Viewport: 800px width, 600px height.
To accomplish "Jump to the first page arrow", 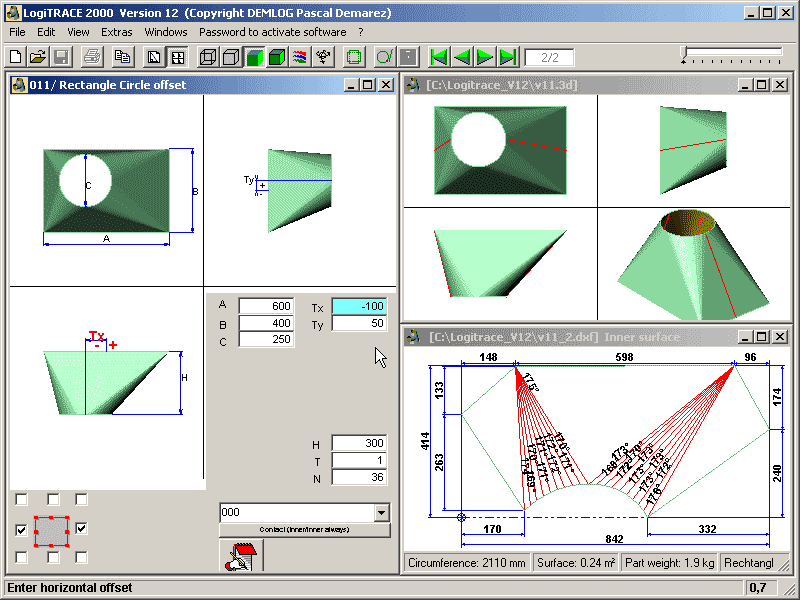I will (x=439, y=57).
